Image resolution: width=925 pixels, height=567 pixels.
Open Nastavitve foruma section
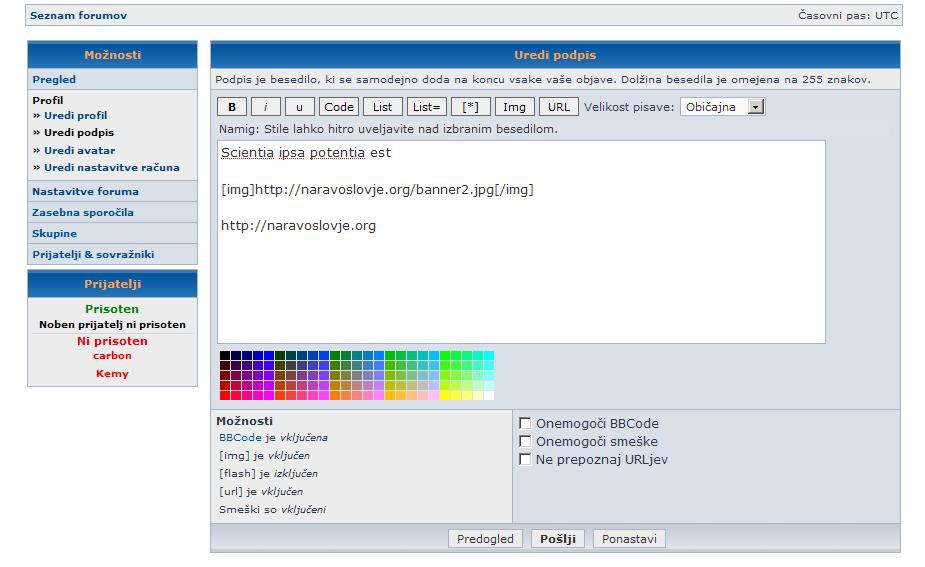85,191
